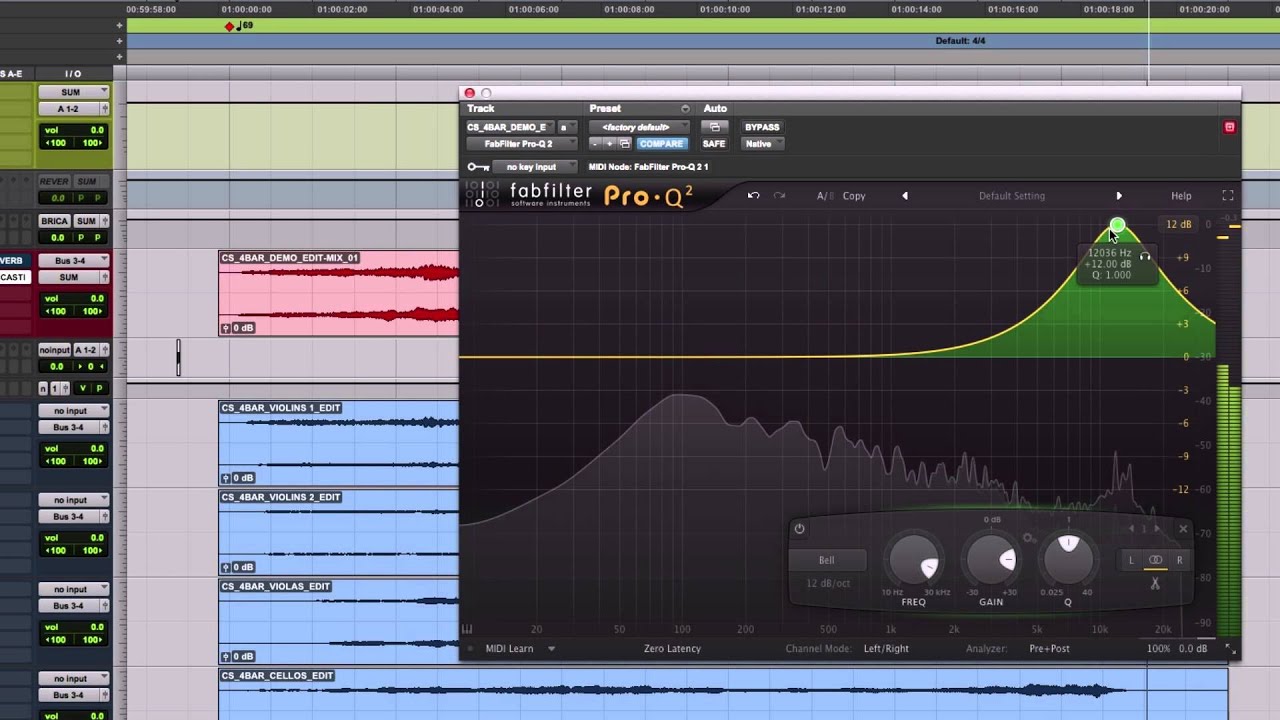Click the resize corner icon in Pro-Q 2

(x=1231, y=651)
